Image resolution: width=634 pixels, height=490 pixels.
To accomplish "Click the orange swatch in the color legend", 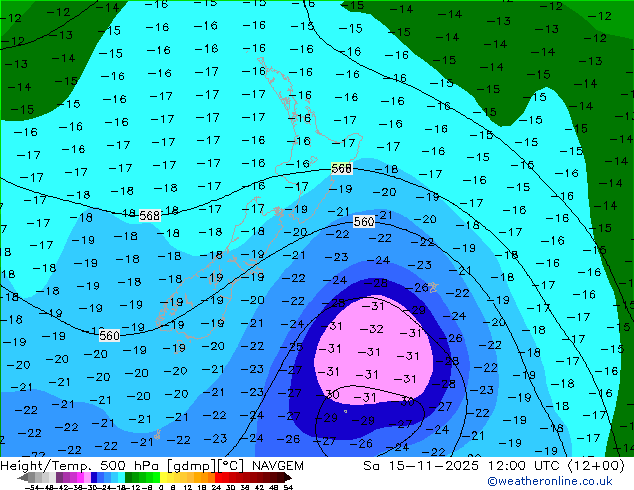I will (x=205, y=477).
